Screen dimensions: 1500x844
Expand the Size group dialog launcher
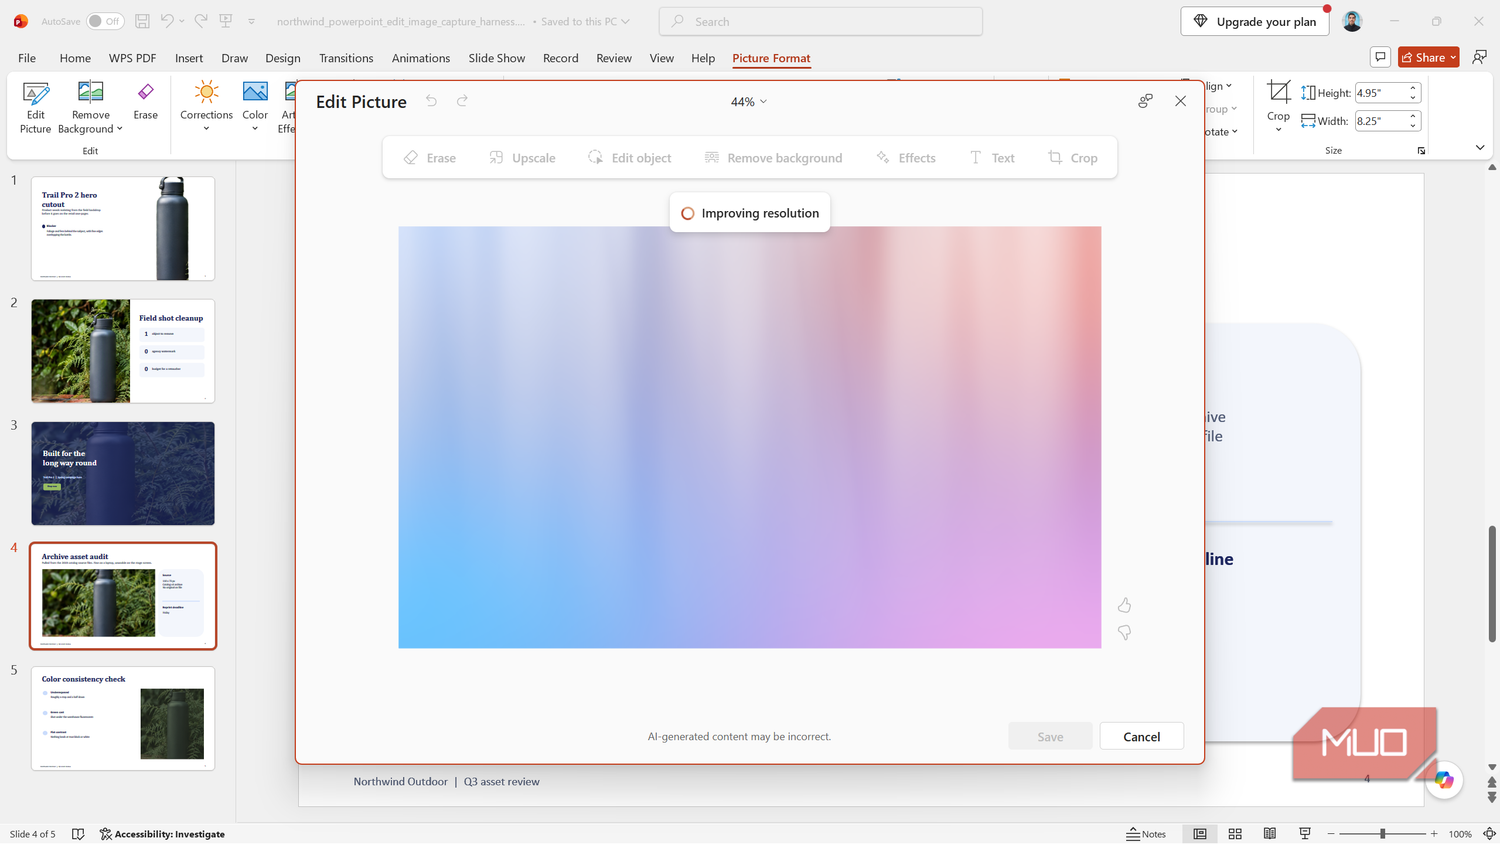coord(1421,151)
